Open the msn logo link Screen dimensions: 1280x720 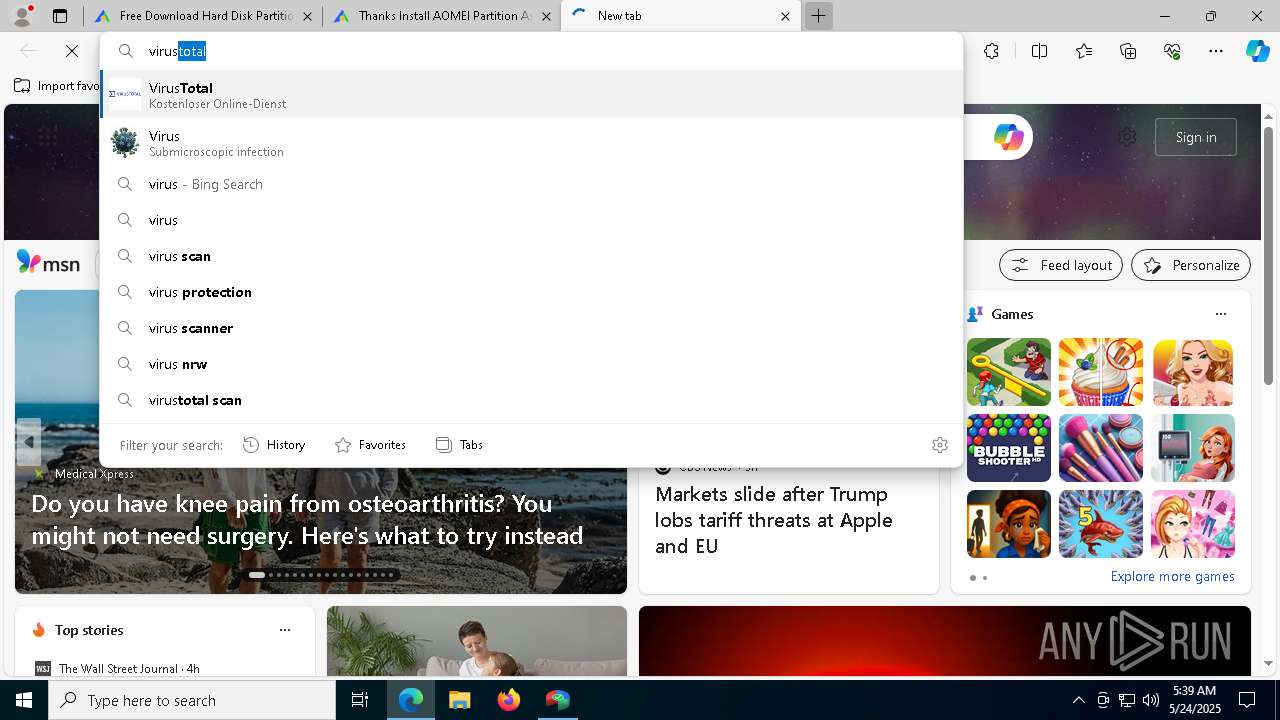tap(48, 264)
